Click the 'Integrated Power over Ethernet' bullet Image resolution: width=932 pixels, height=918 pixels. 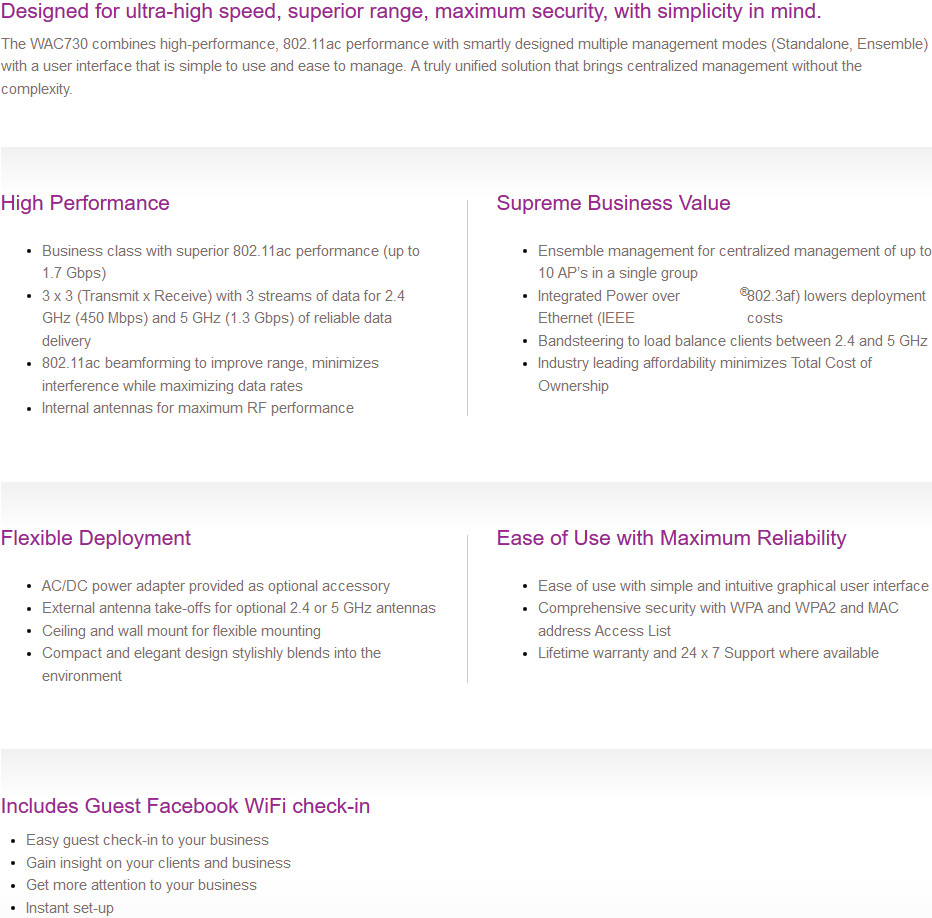click(732, 307)
